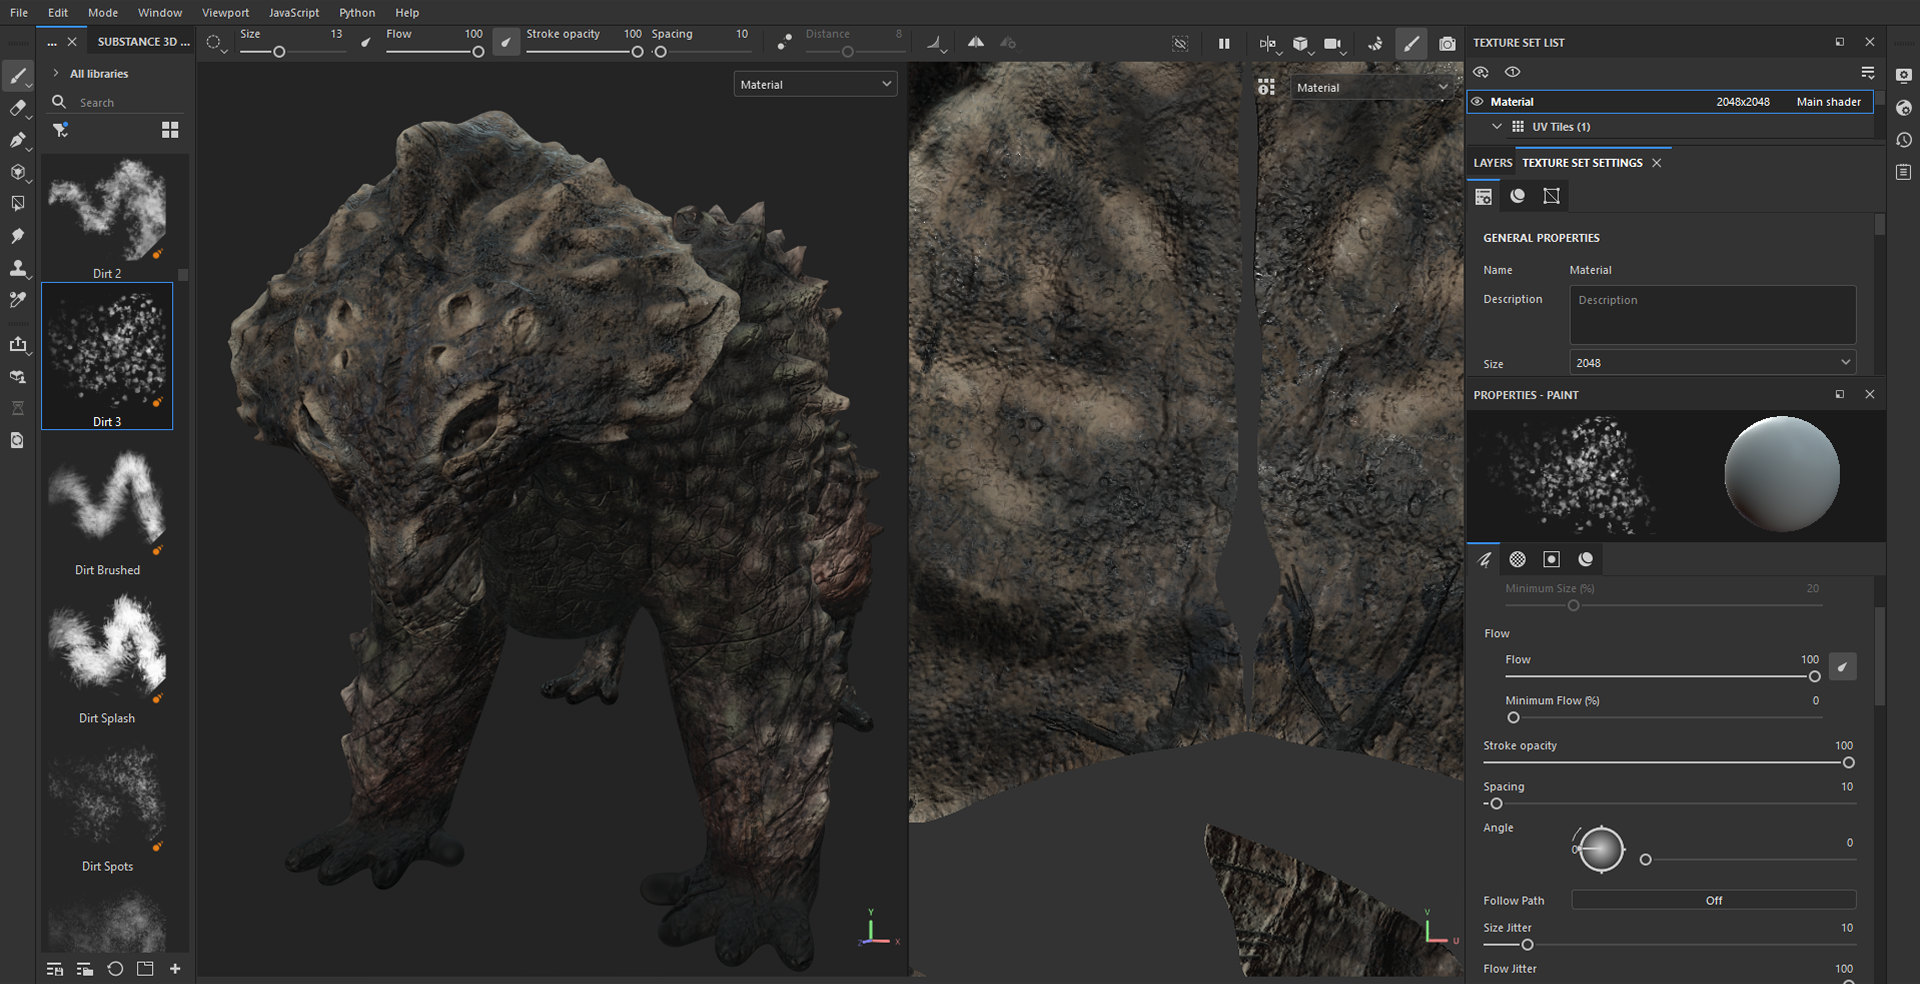Select the Polygon Fill tool
The width and height of the screenshot is (1920, 984).
pos(17,203)
